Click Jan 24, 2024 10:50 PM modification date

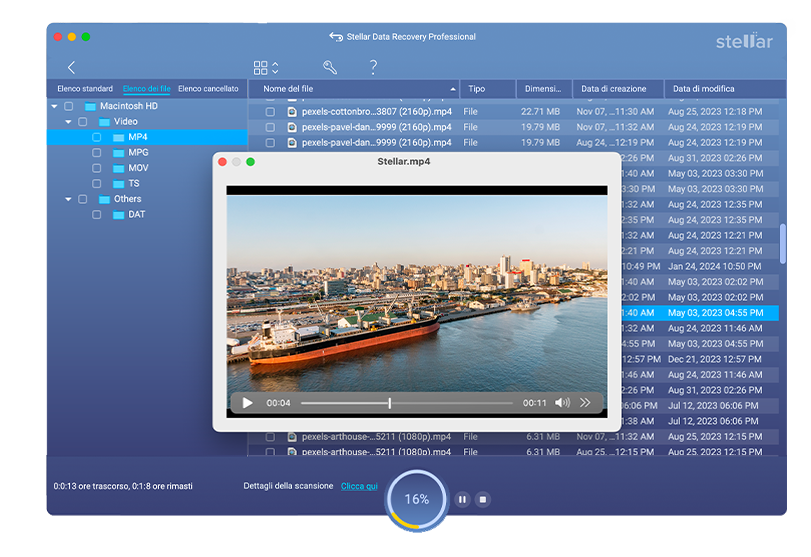click(714, 266)
